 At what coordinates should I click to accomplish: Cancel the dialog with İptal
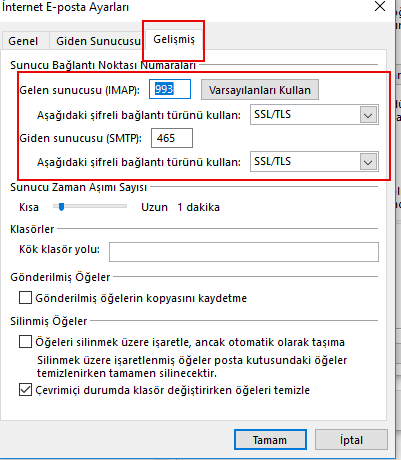(351, 440)
